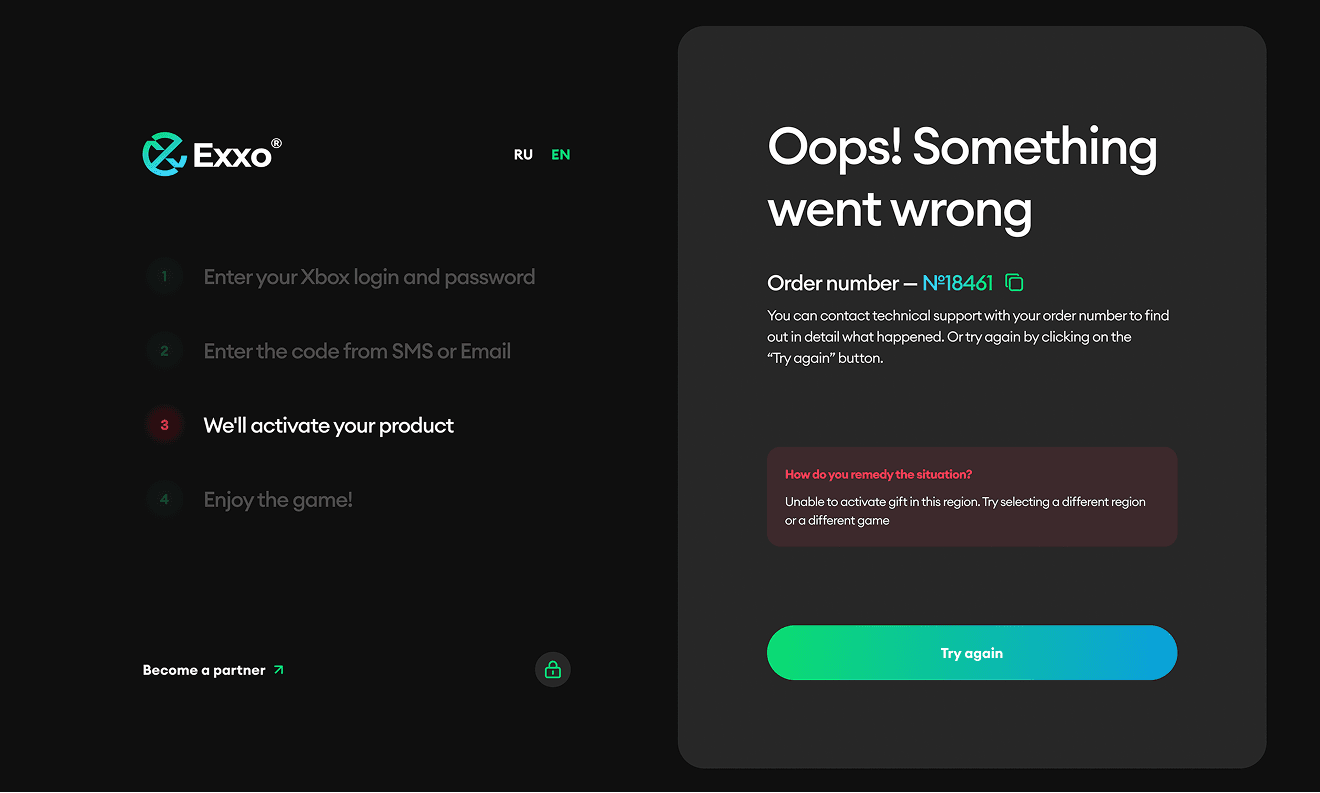The width and height of the screenshot is (1320, 793).
Task: Select "We'll activate your product" step
Action: point(328,425)
